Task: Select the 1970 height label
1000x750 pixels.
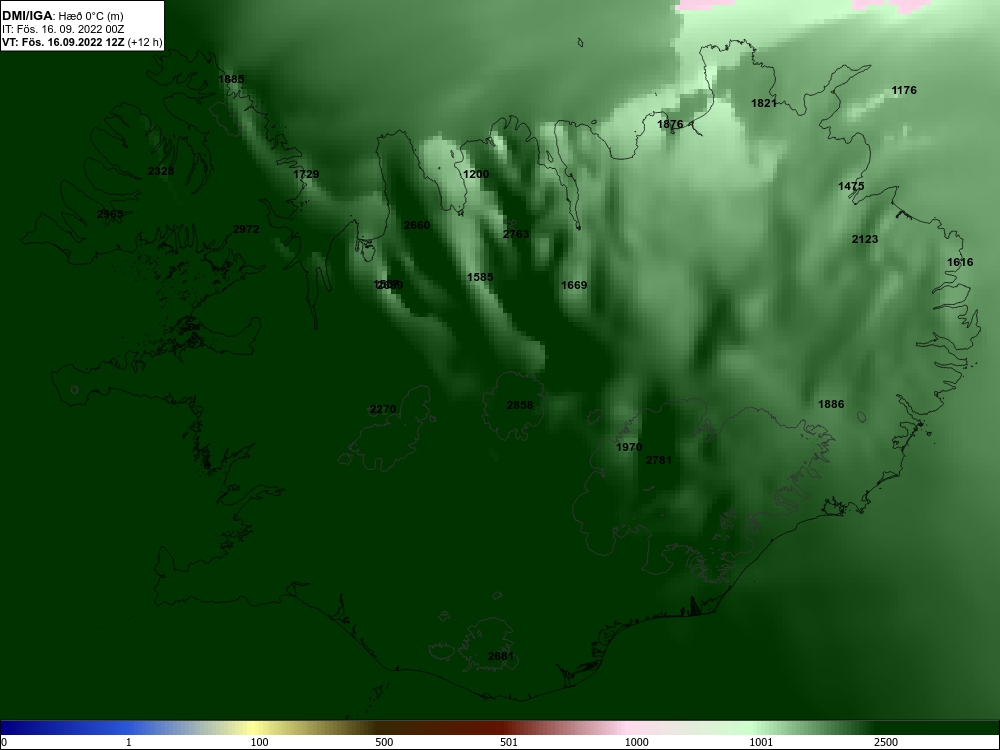Action: [629, 448]
